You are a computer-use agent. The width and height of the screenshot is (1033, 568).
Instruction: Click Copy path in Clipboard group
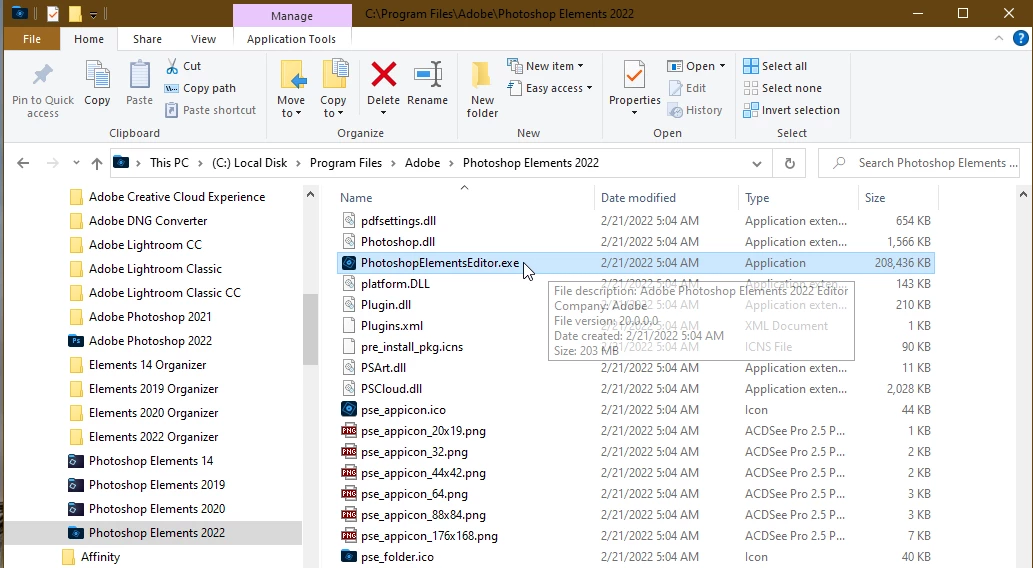click(x=200, y=88)
